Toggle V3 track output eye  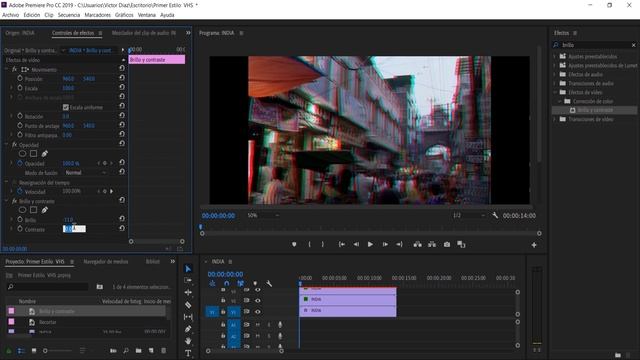pos(258,290)
